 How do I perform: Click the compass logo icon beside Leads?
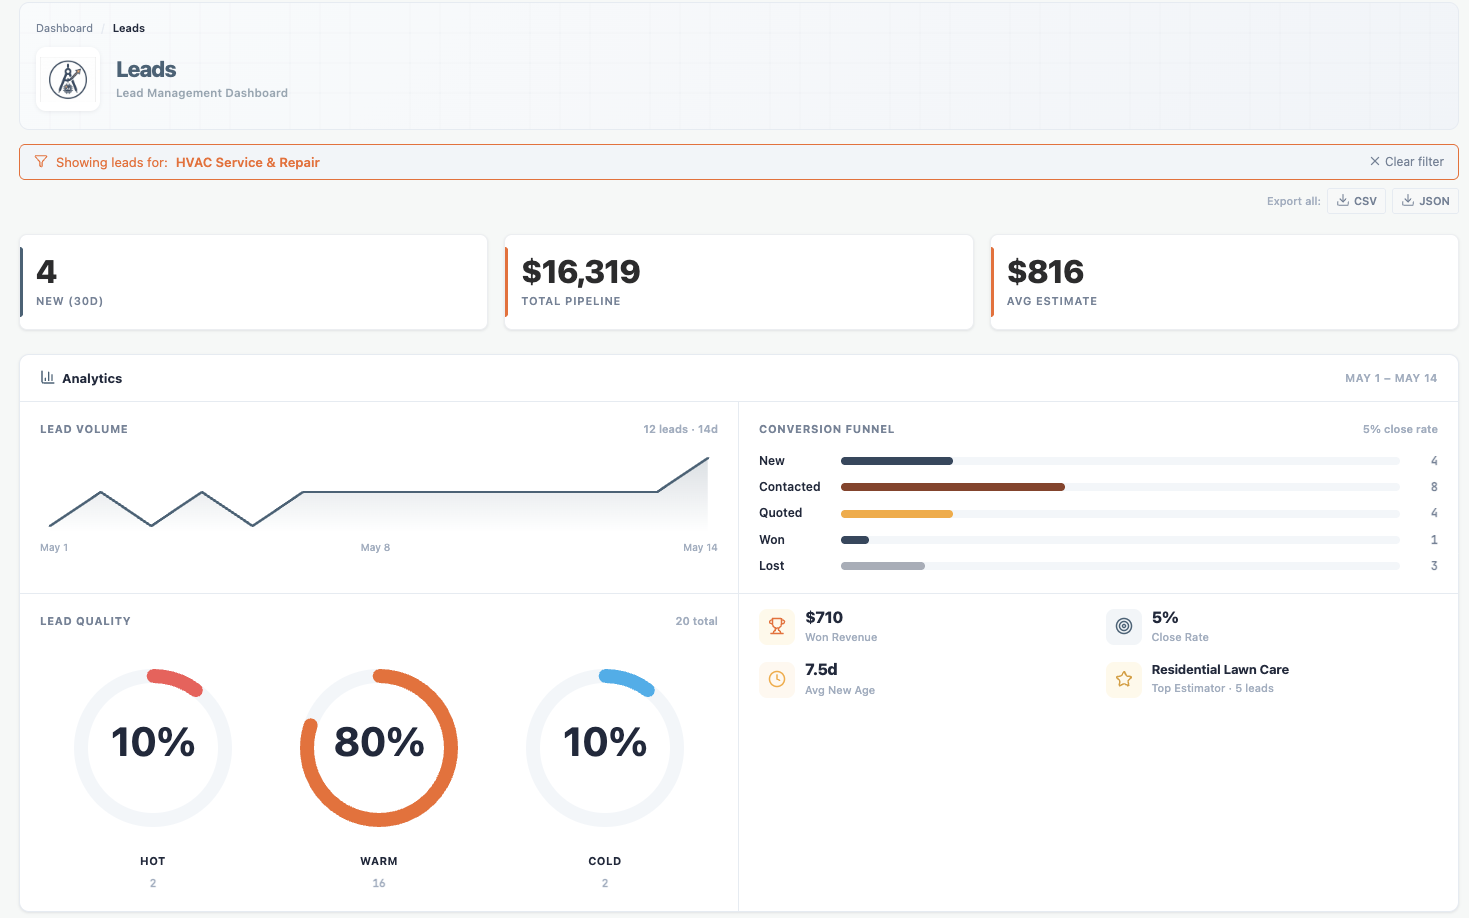[x=68, y=79]
